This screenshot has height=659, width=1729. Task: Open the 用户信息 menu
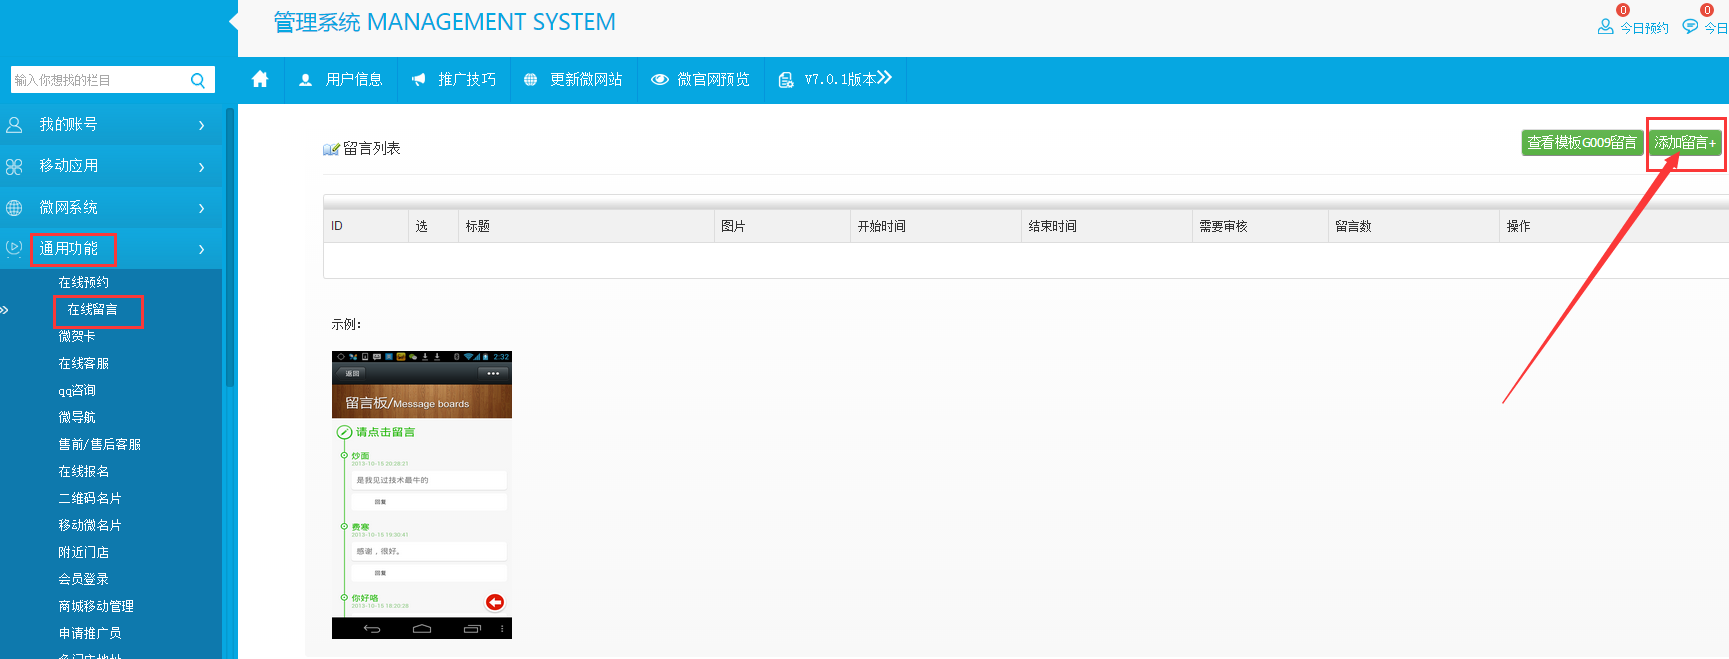point(341,80)
